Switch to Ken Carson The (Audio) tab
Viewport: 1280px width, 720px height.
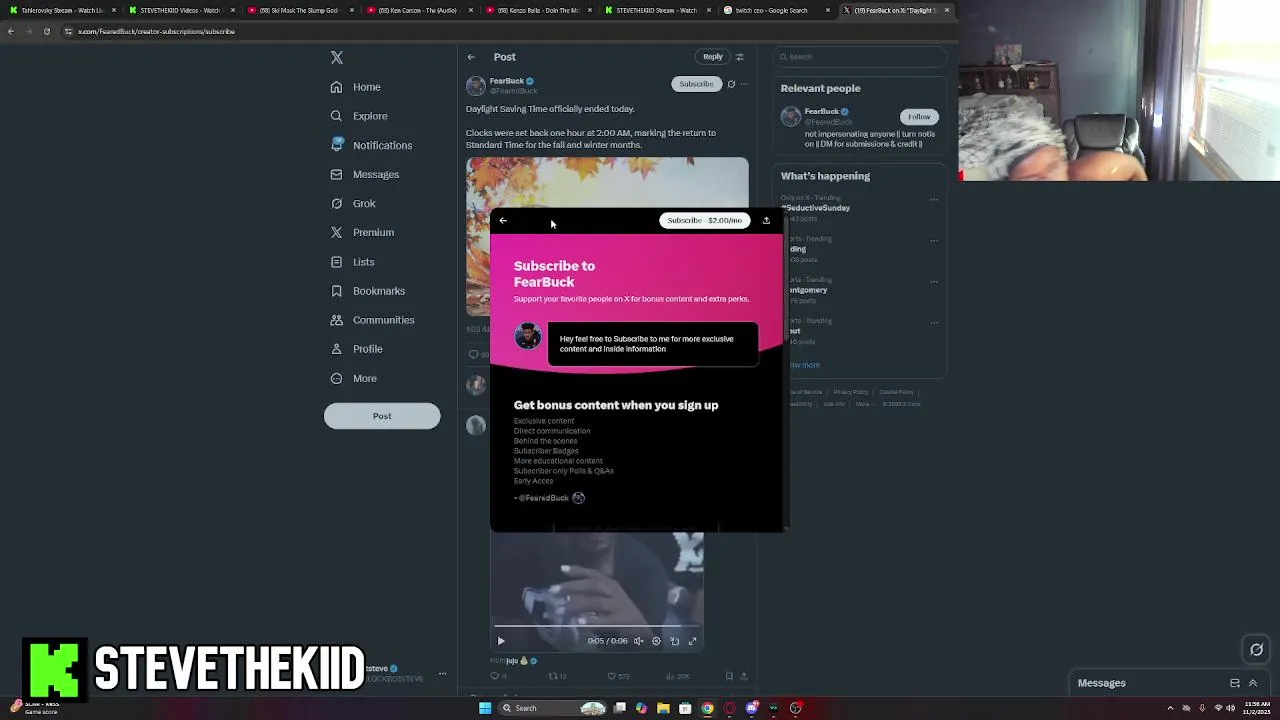click(418, 10)
